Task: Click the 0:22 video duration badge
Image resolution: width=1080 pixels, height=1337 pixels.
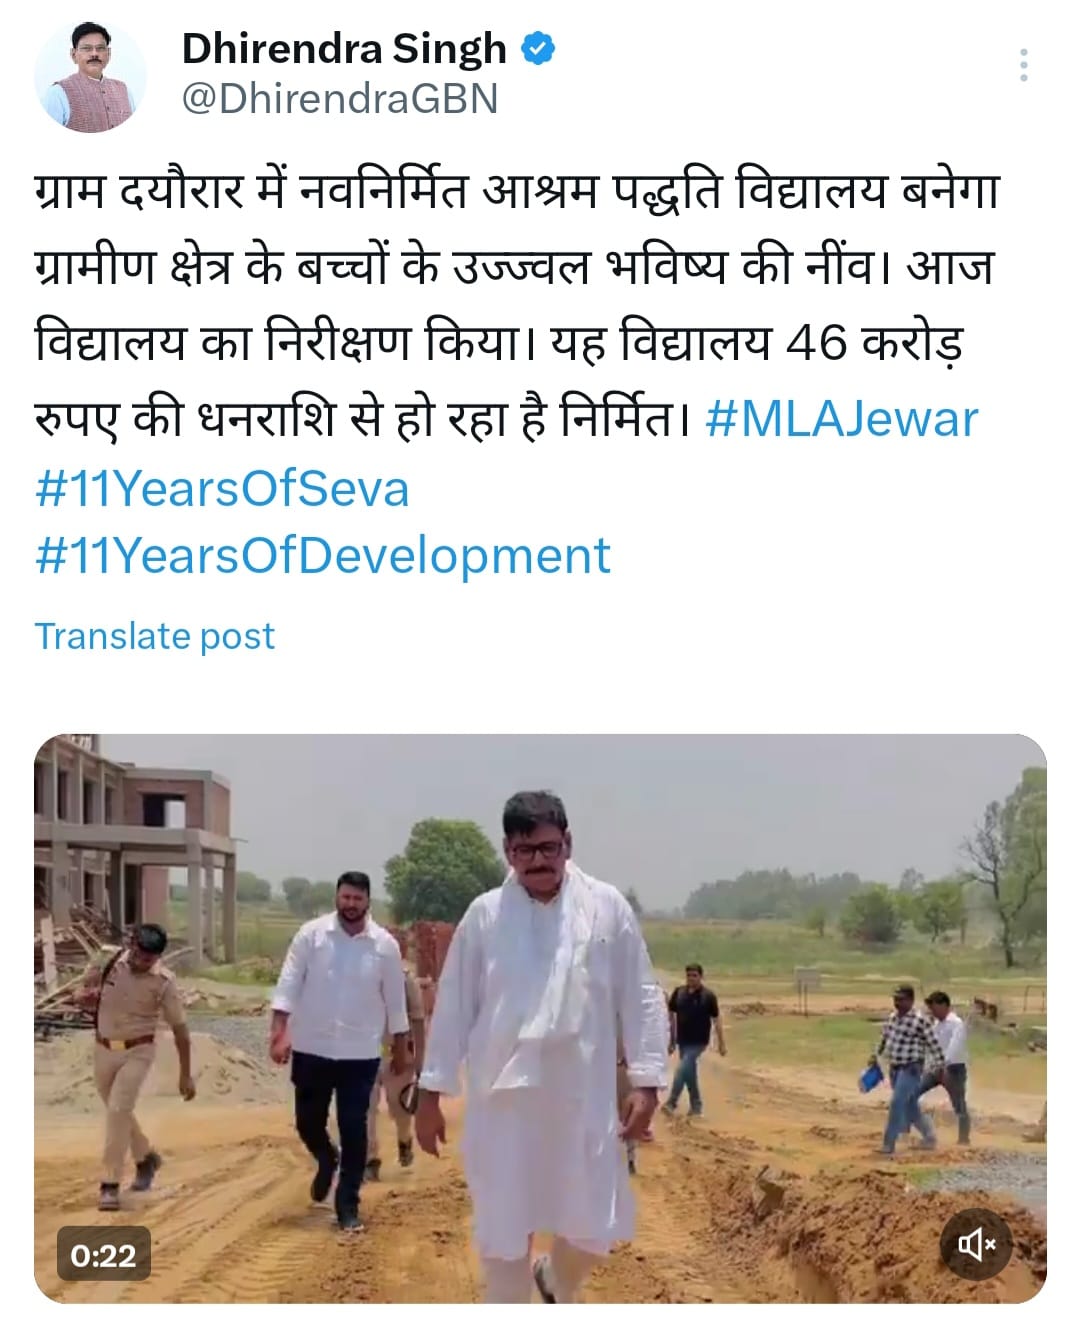Action: click(x=103, y=1254)
